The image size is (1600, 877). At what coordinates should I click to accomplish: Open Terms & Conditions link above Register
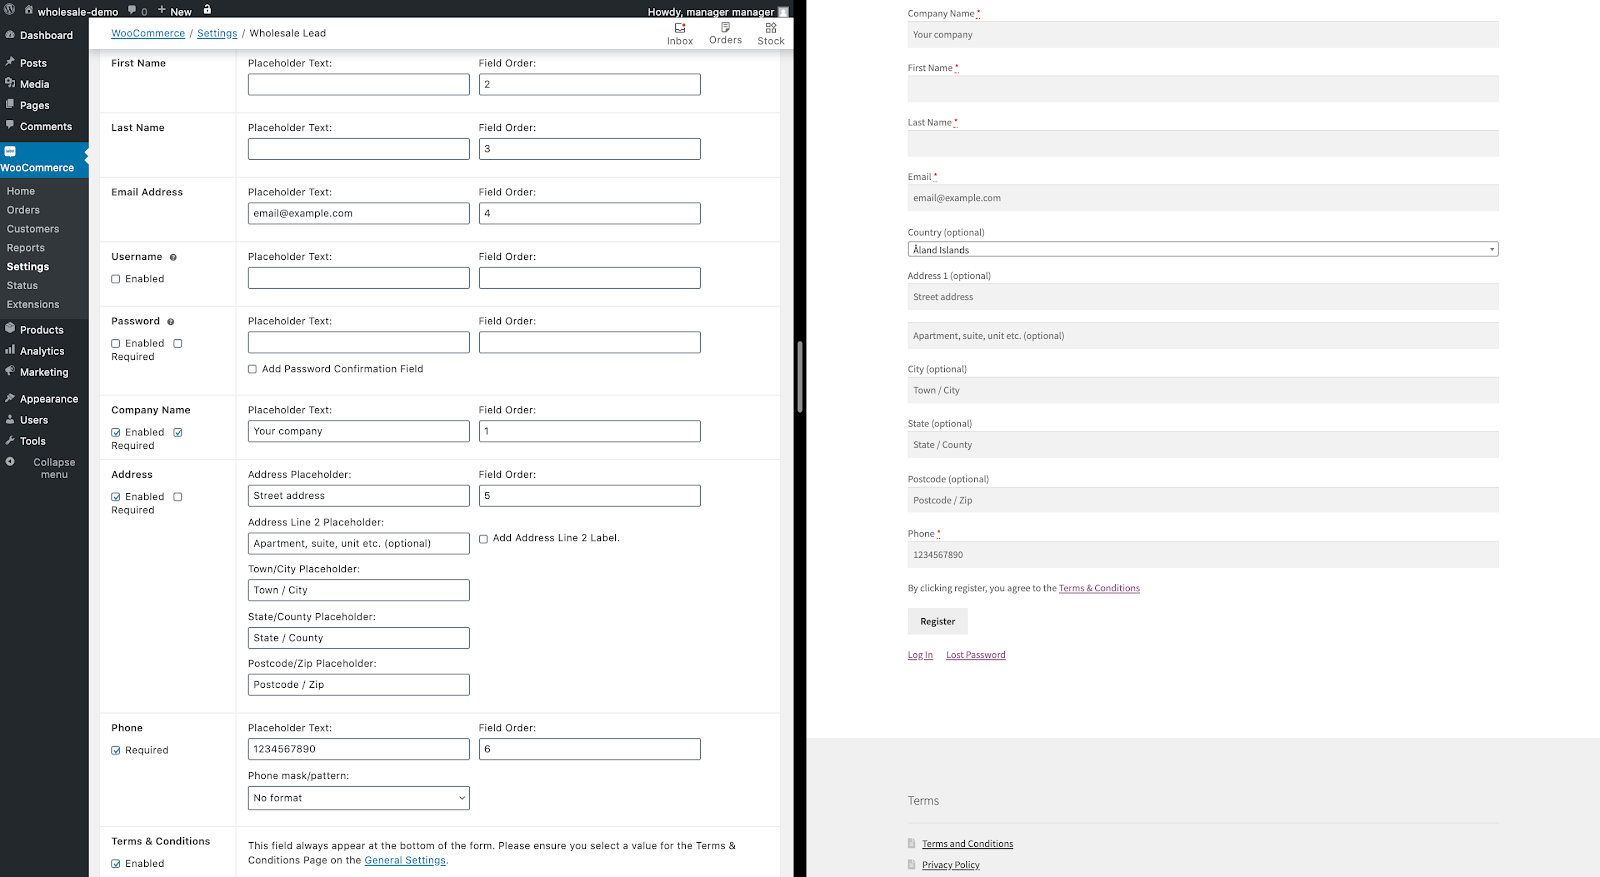click(x=1099, y=588)
